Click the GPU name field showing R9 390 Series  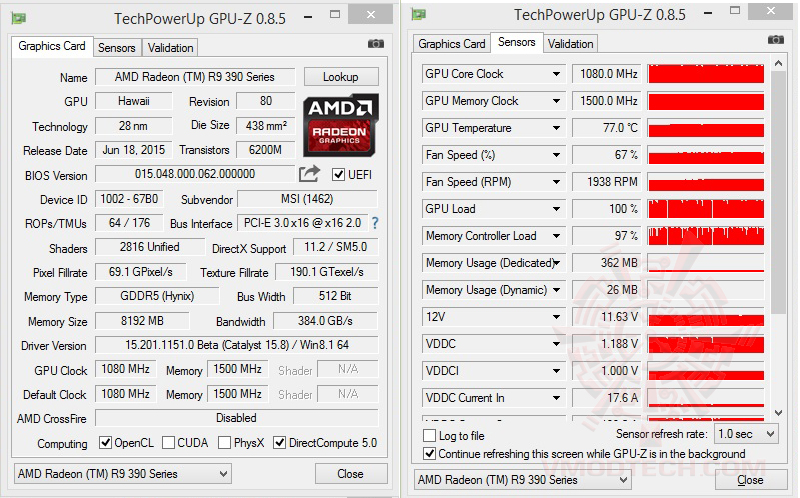pos(195,77)
